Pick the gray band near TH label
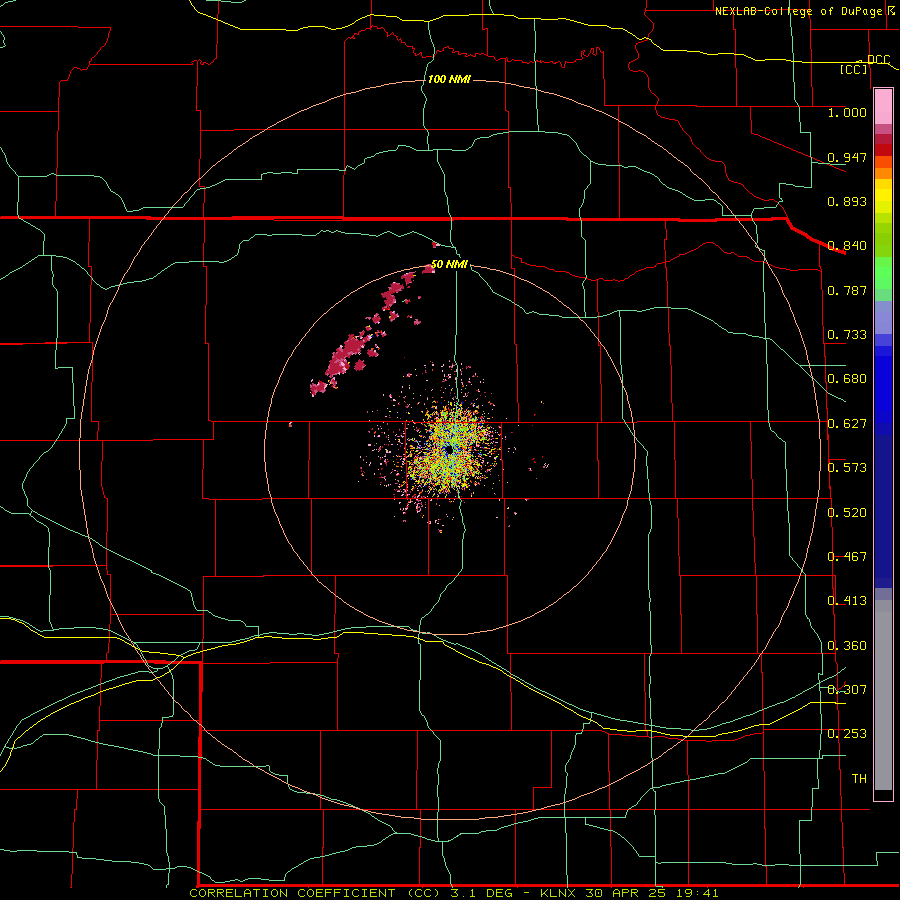The width and height of the screenshot is (900, 900). coord(883,695)
